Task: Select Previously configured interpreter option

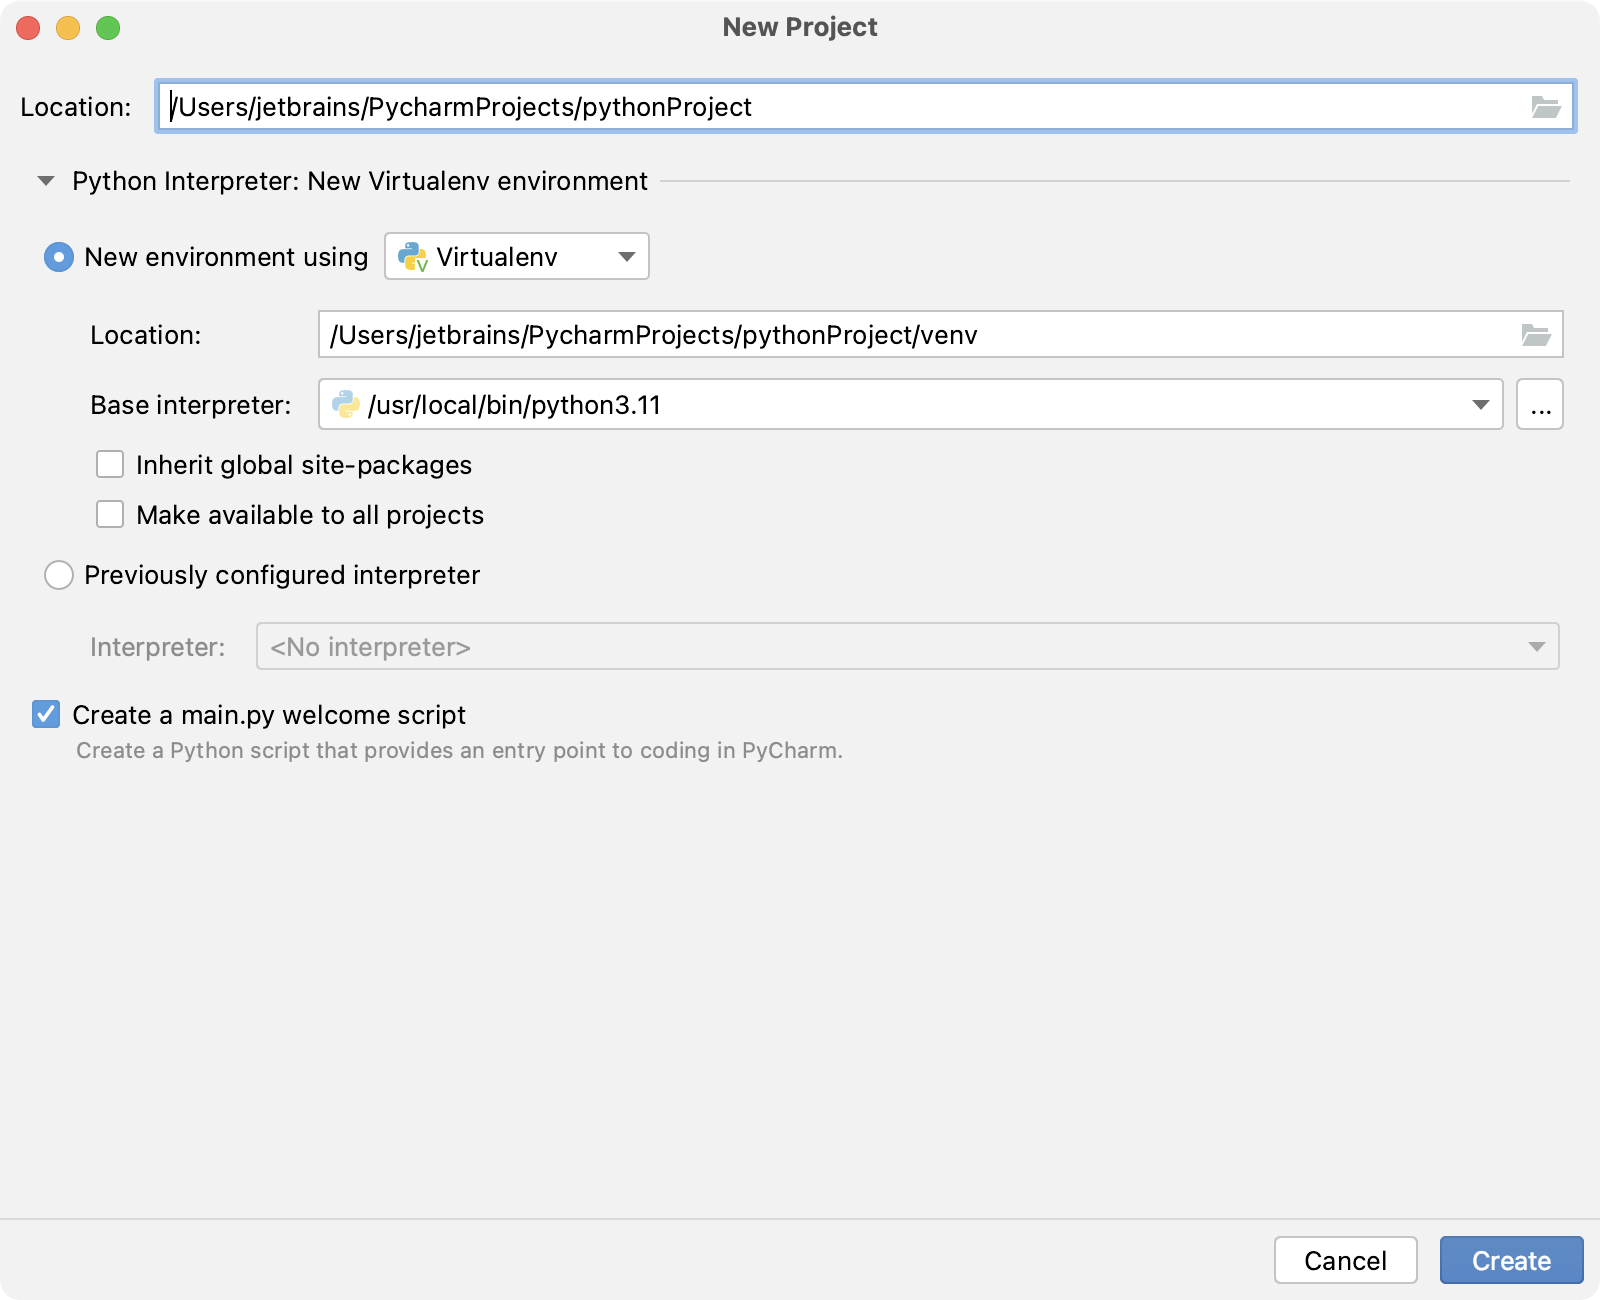Action: (59, 575)
